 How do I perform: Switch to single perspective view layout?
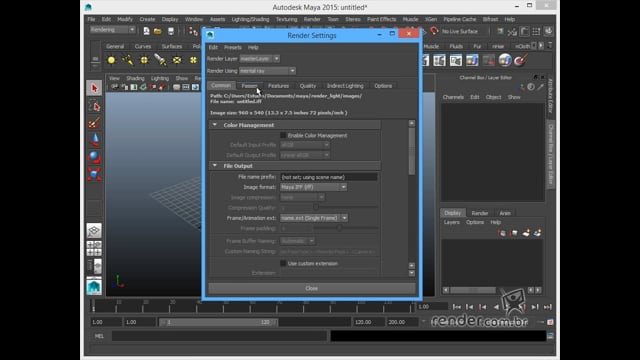coord(94,231)
